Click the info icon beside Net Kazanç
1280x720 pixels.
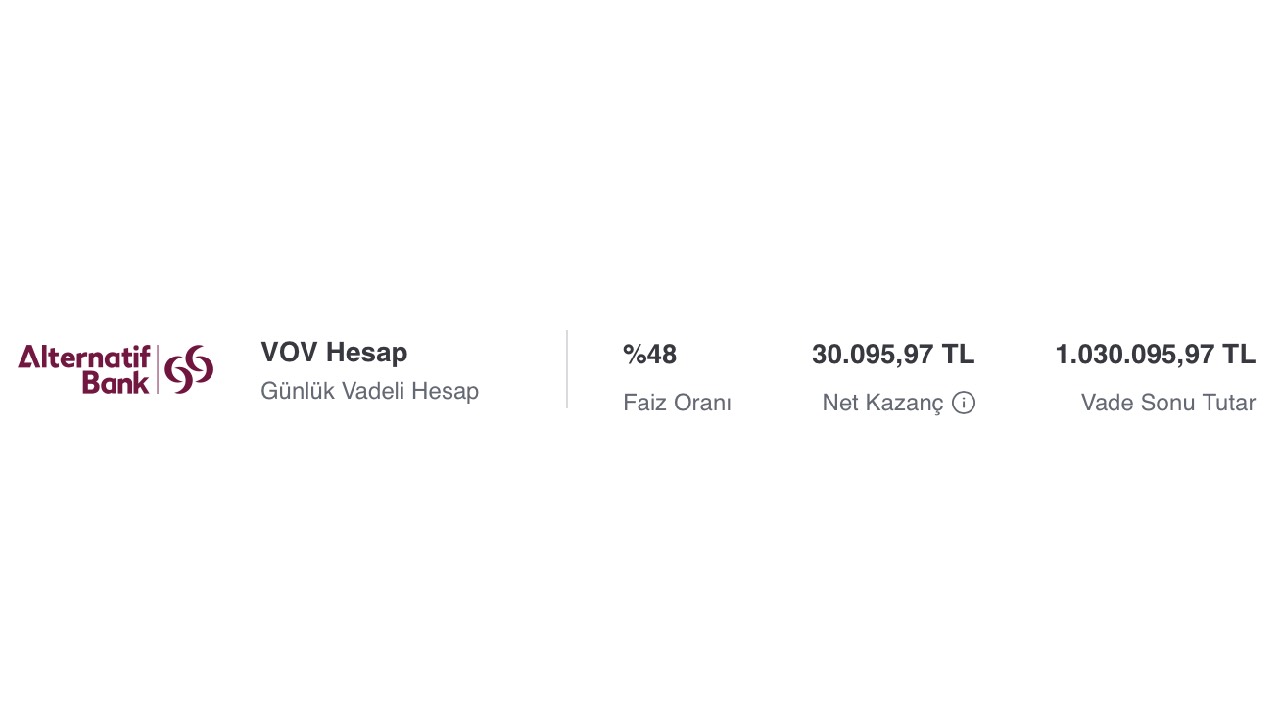(963, 403)
